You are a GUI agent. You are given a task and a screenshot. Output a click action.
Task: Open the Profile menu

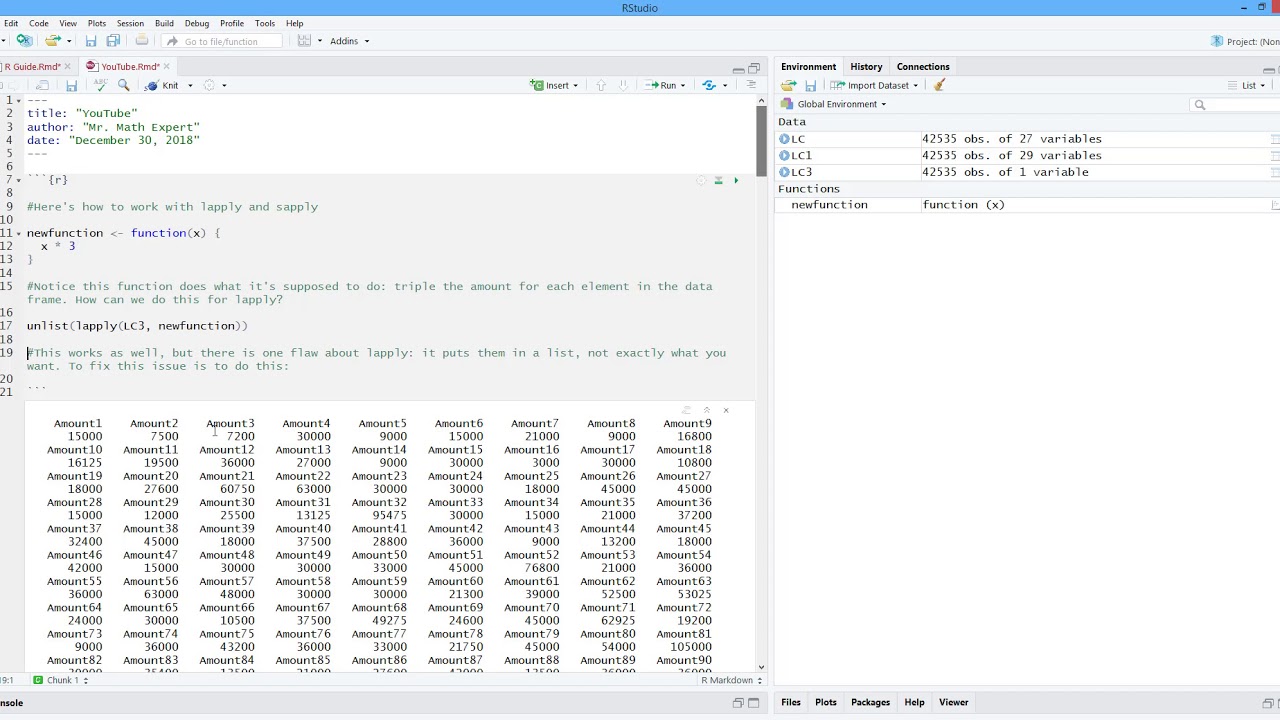pos(232,23)
